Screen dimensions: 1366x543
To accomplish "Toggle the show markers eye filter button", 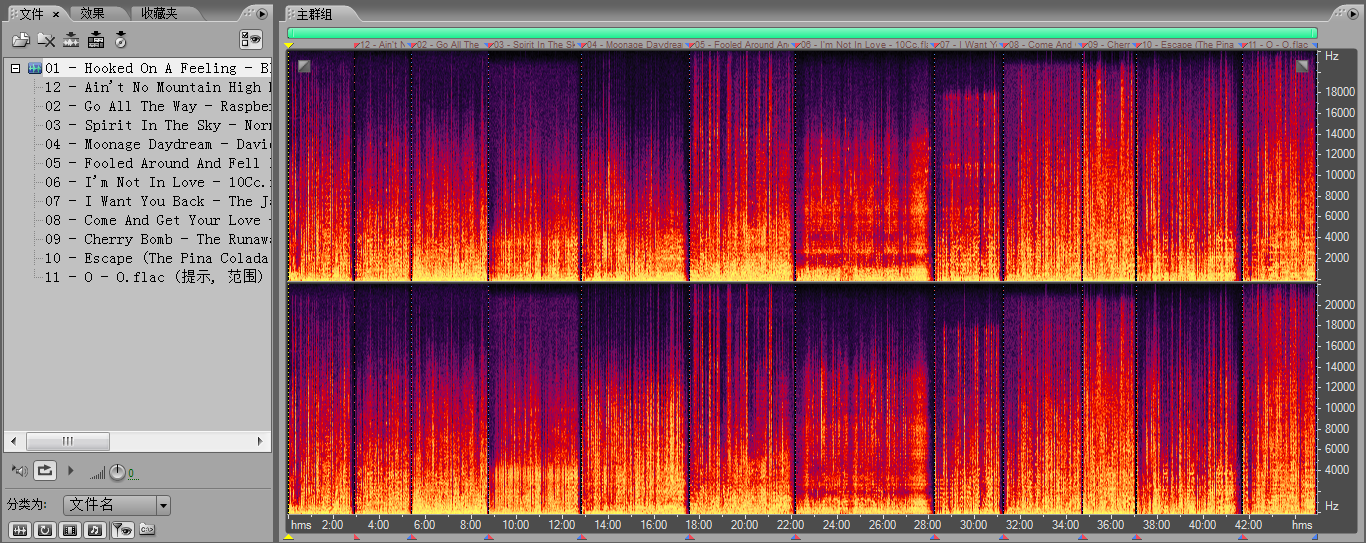I will tap(121, 530).
